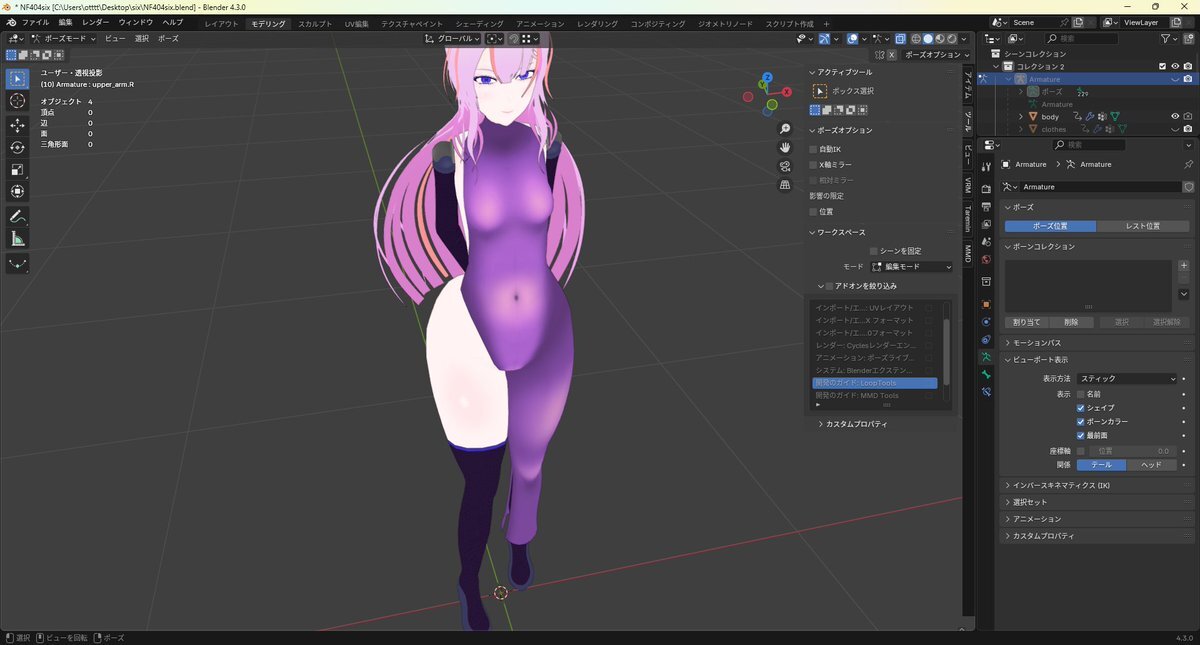Image resolution: width=1200 pixels, height=645 pixels.
Task: Click the zoom magnifier icon in viewport
Action: click(785, 129)
